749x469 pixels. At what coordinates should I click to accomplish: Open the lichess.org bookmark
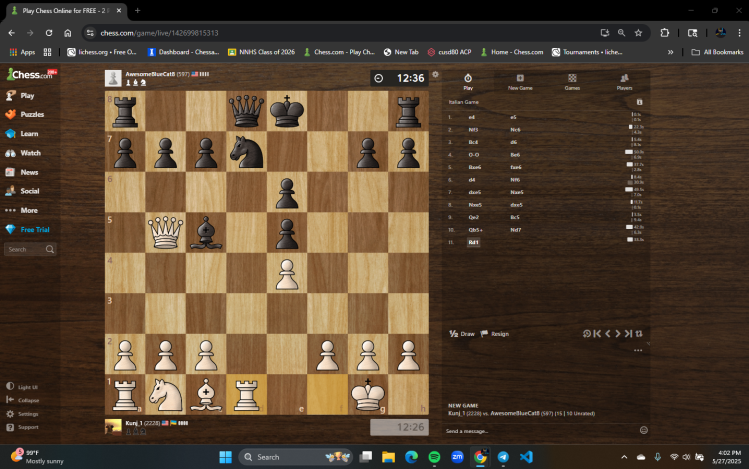[102, 52]
